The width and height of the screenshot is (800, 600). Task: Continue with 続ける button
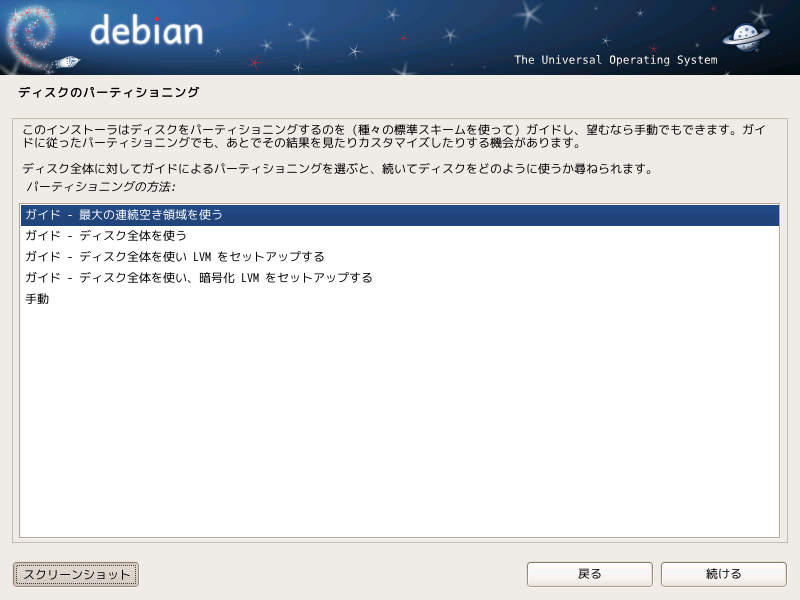(723, 574)
